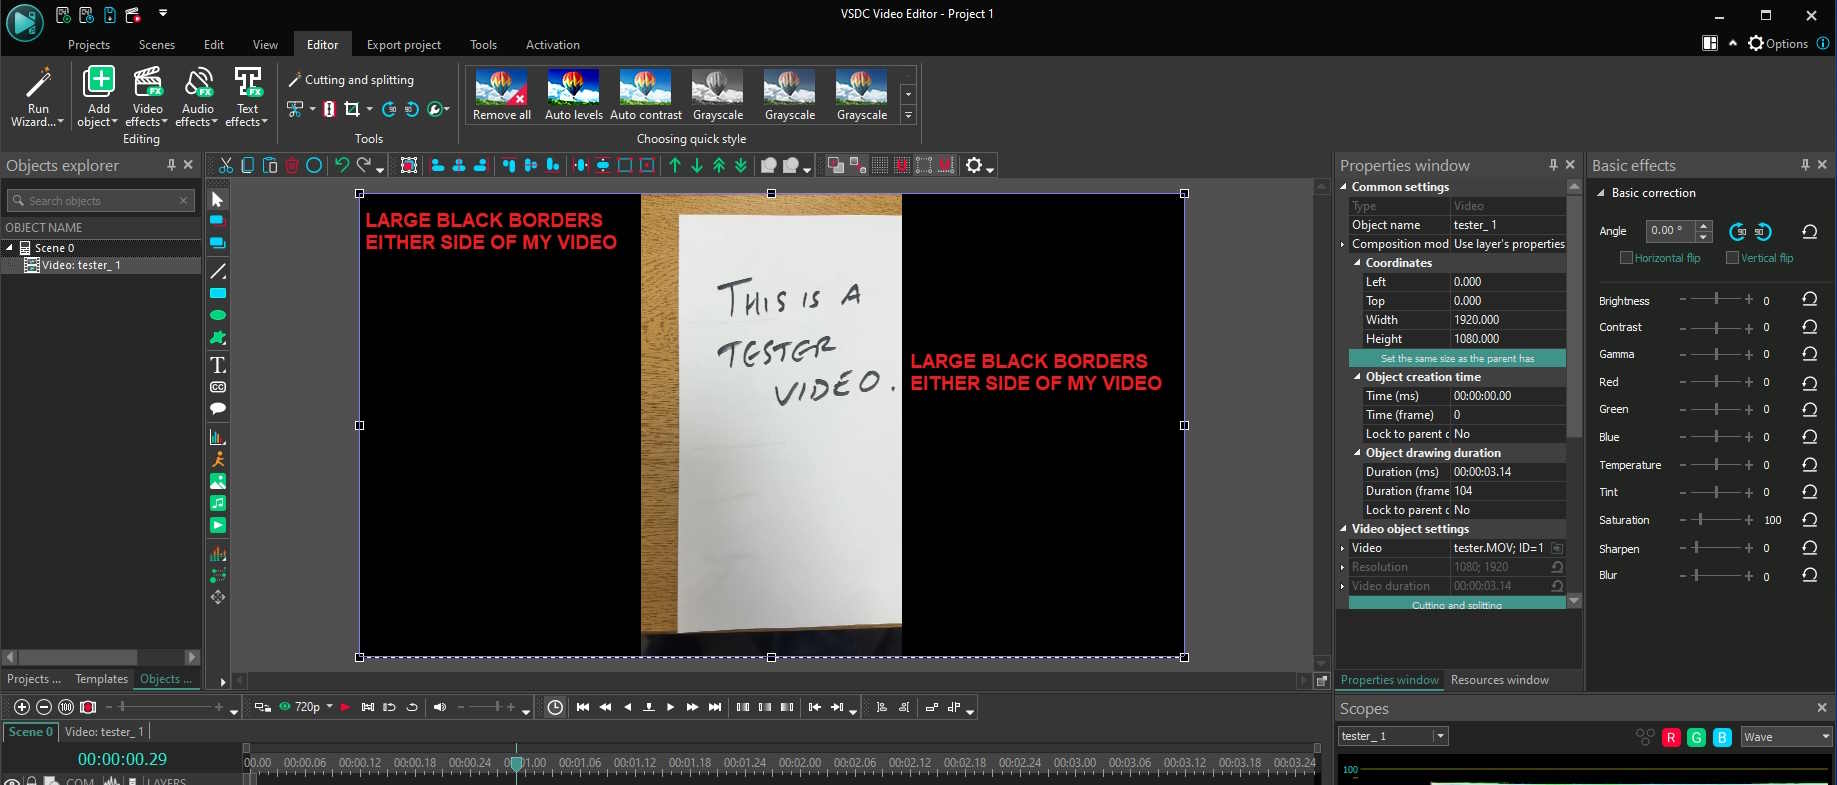Click the Search objects input field
This screenshot has height=785, width=1837.
coord(101,201)
